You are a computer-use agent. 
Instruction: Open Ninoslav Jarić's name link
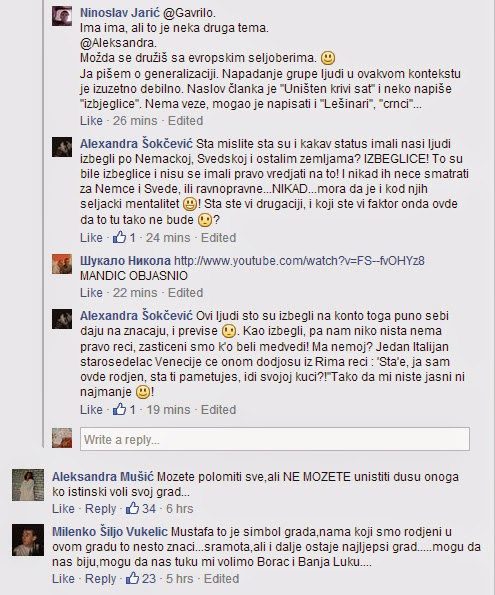(x=120, y=13)
